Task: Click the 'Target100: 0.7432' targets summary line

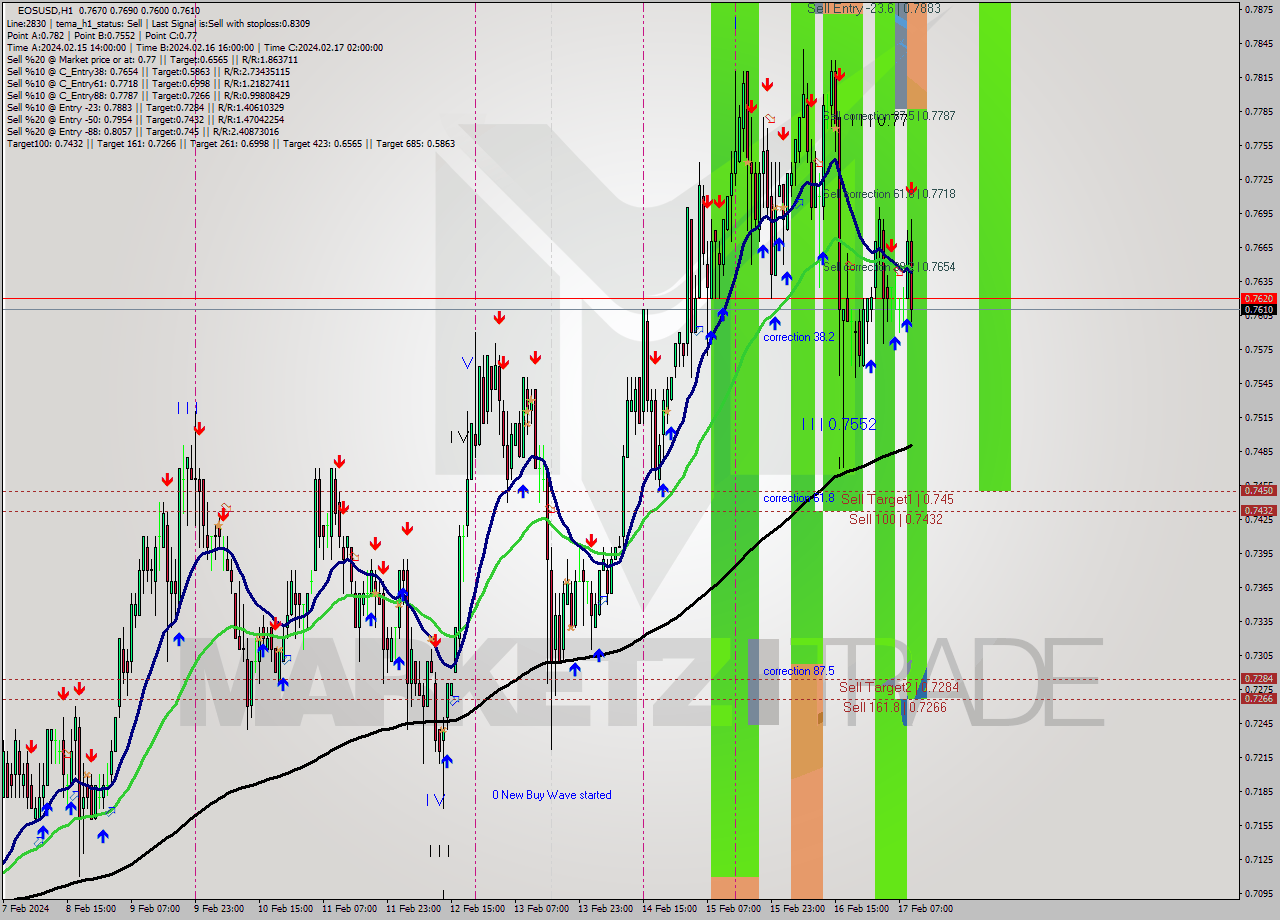Action: pyautogui.click(x=230, y=143)
